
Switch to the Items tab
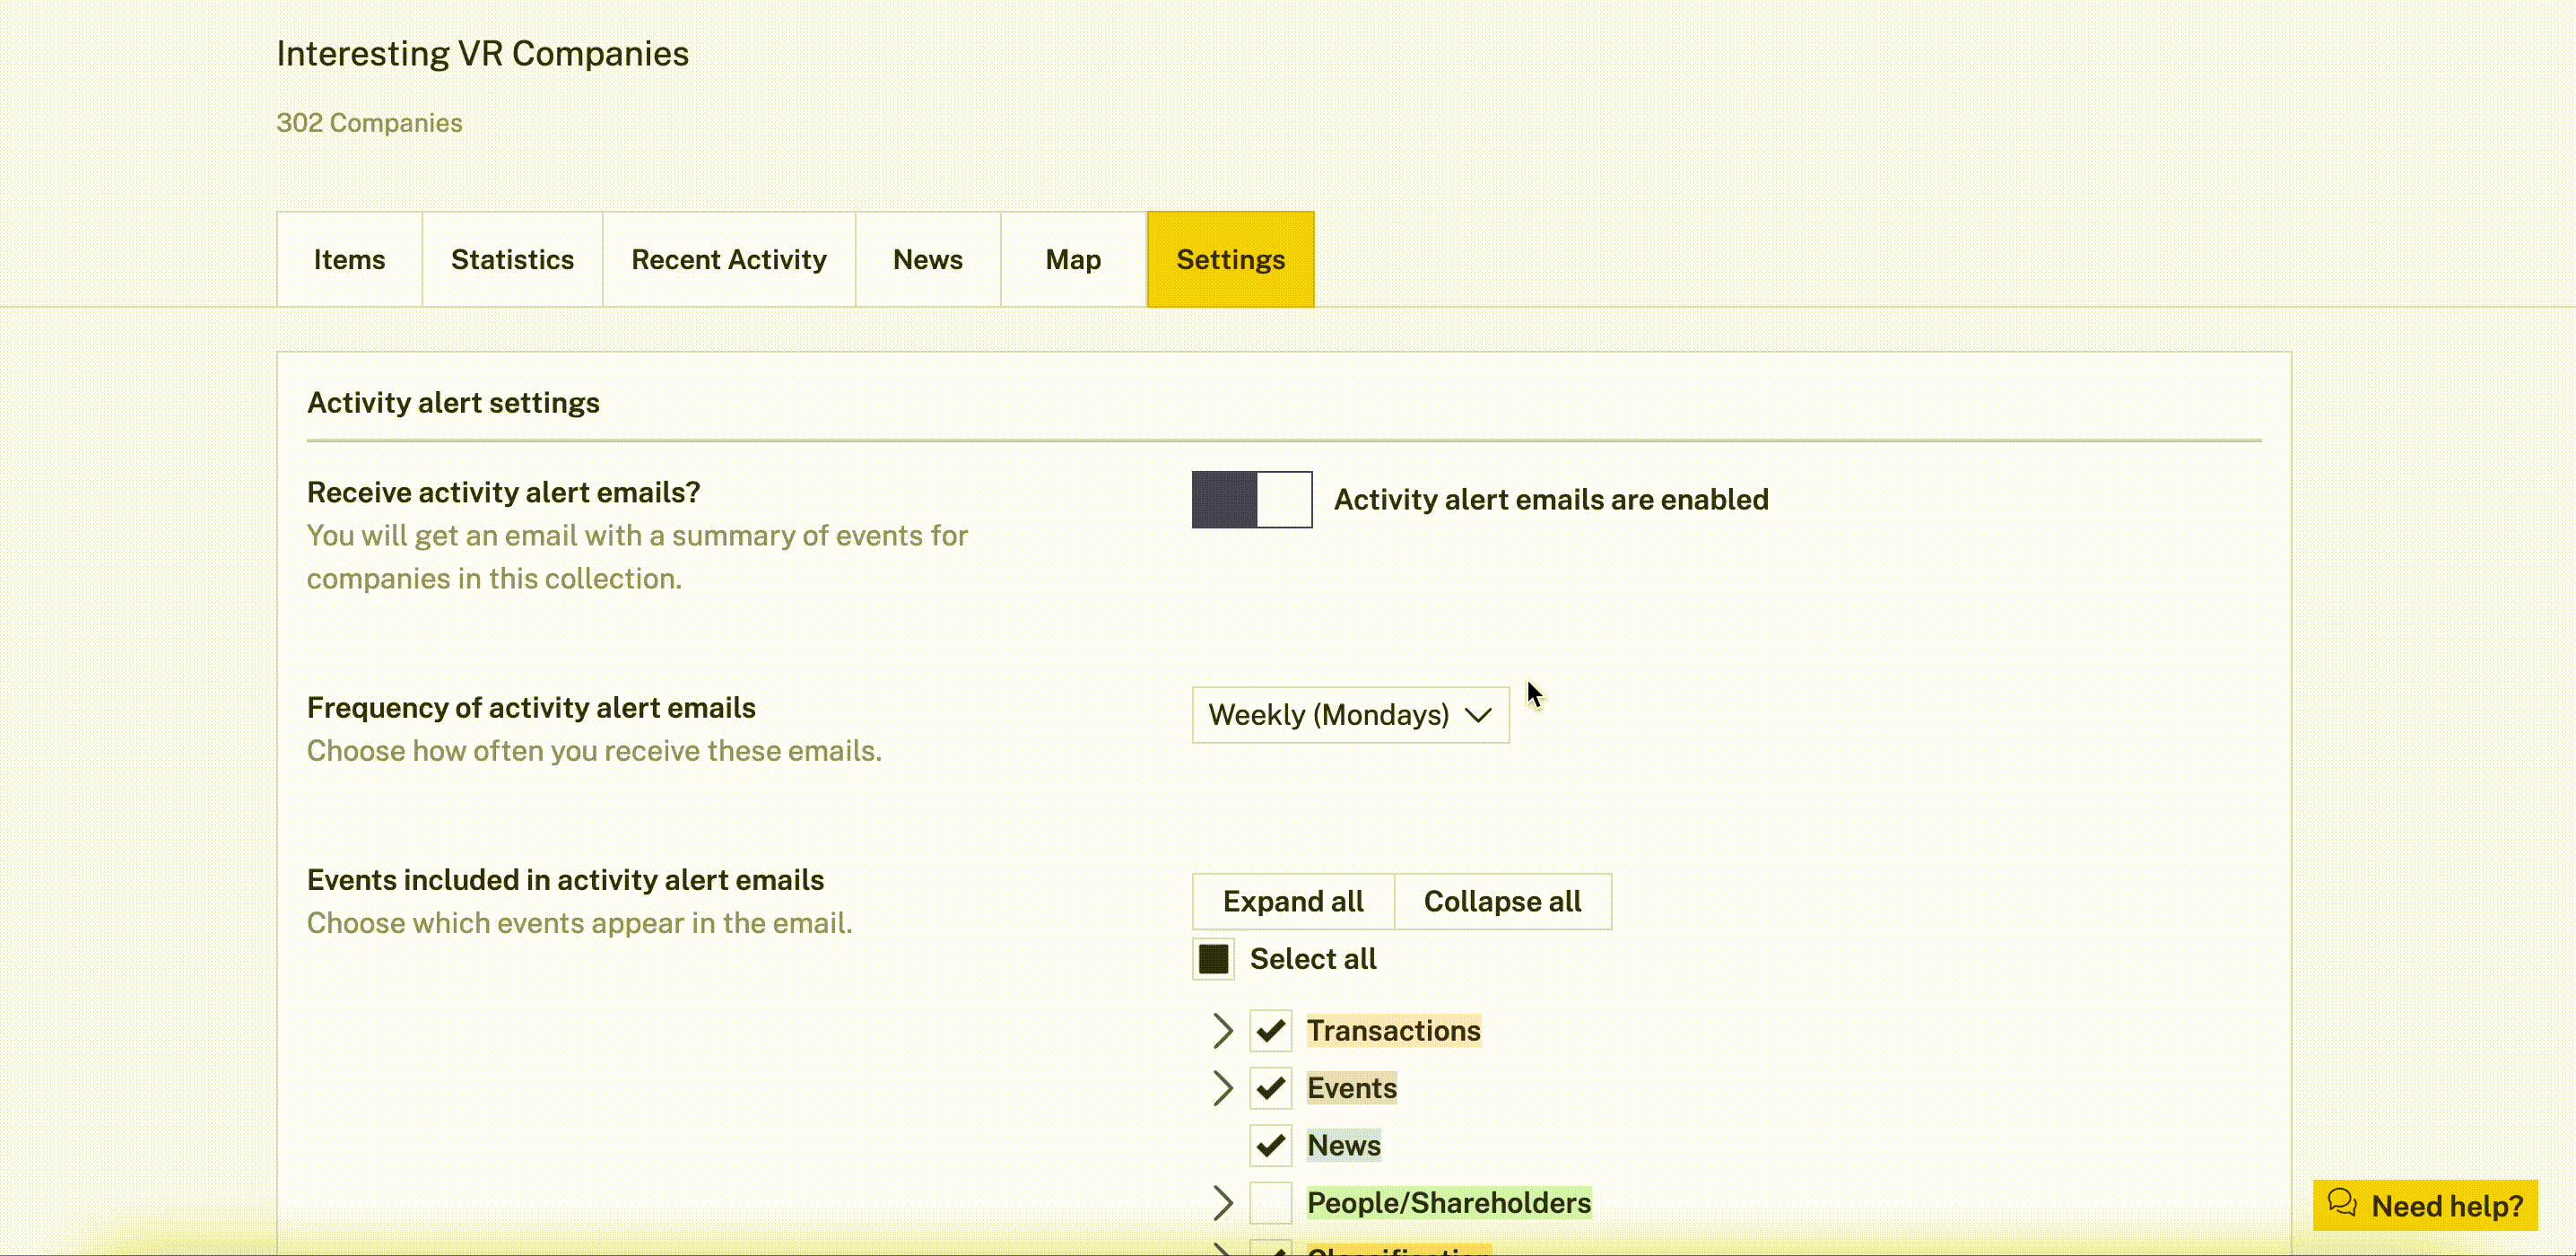349,259
